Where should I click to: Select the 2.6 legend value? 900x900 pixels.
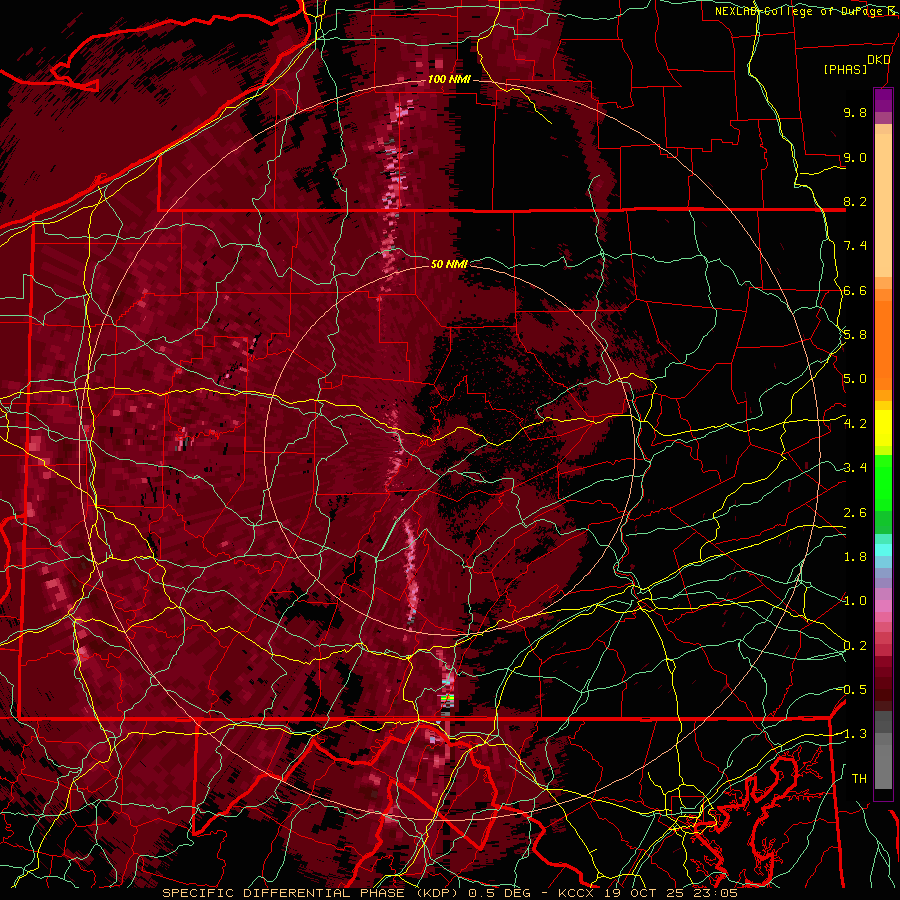click(855, 513)
